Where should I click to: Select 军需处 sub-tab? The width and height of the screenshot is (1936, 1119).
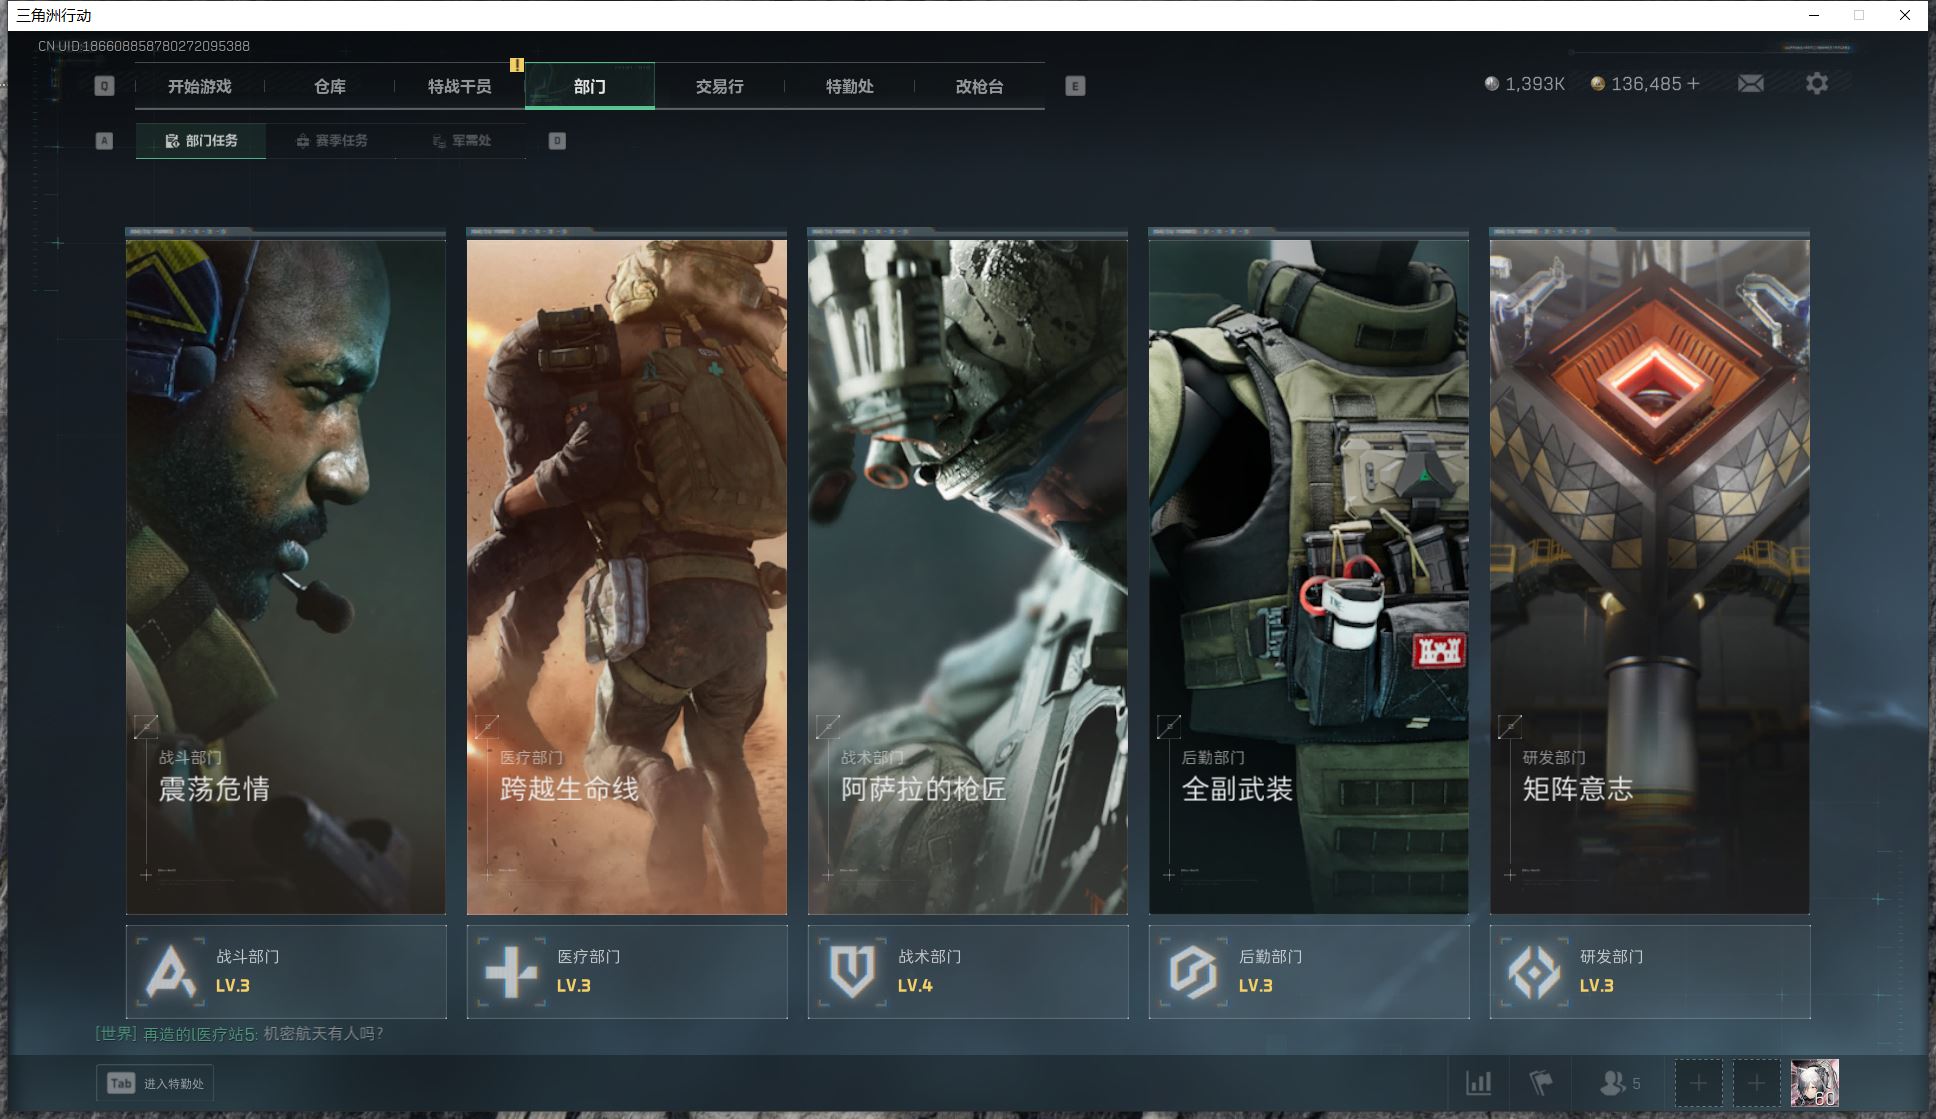461,141
